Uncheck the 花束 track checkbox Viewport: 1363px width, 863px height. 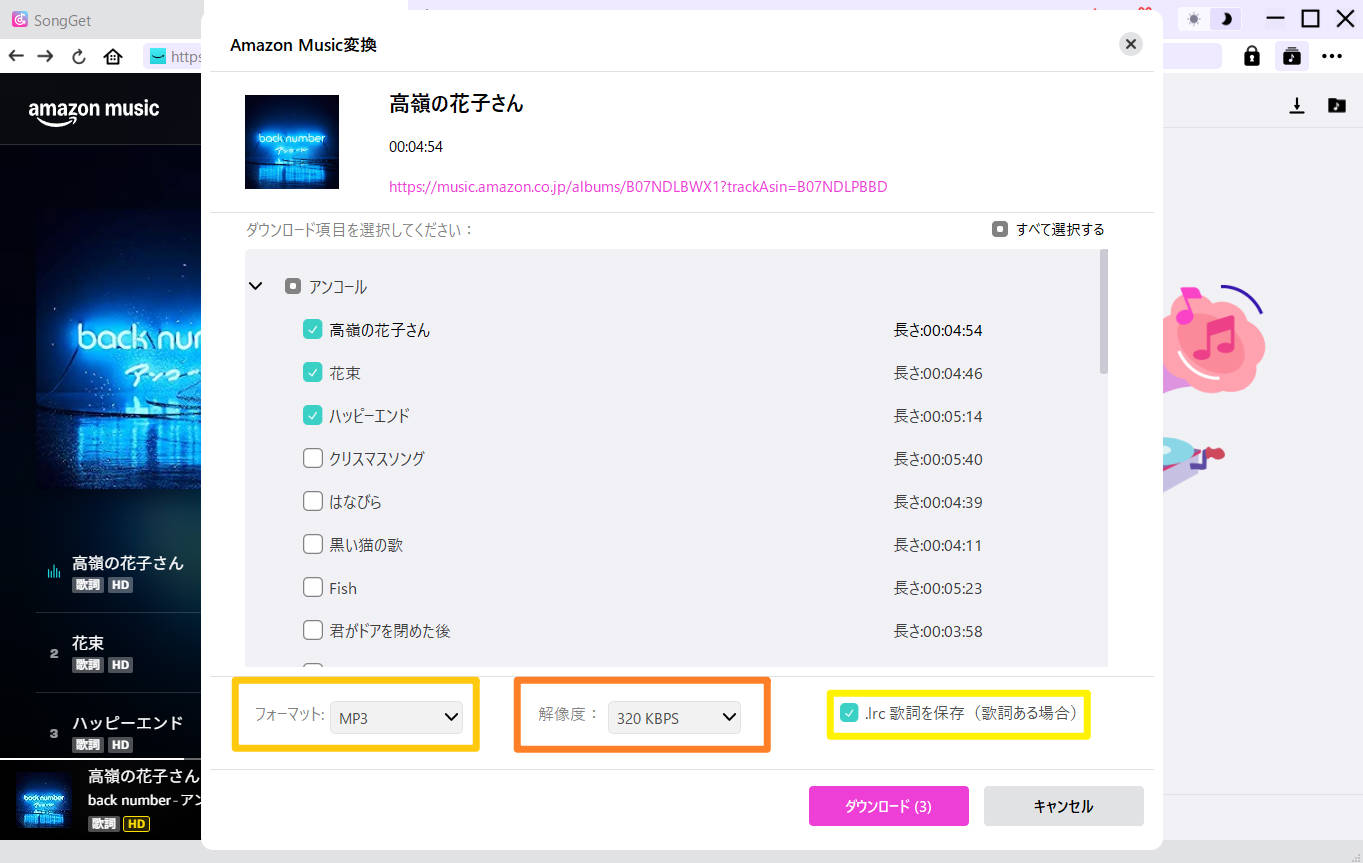312,372
